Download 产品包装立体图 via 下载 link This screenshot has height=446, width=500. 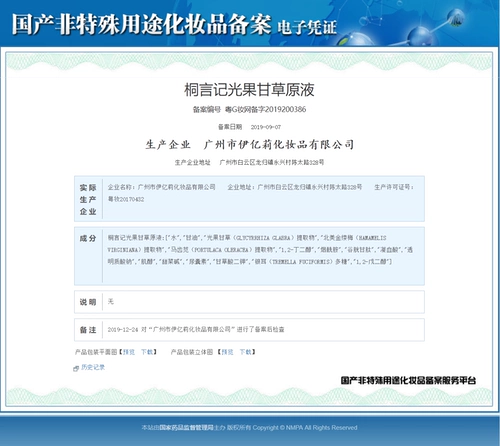pos(246,352)
